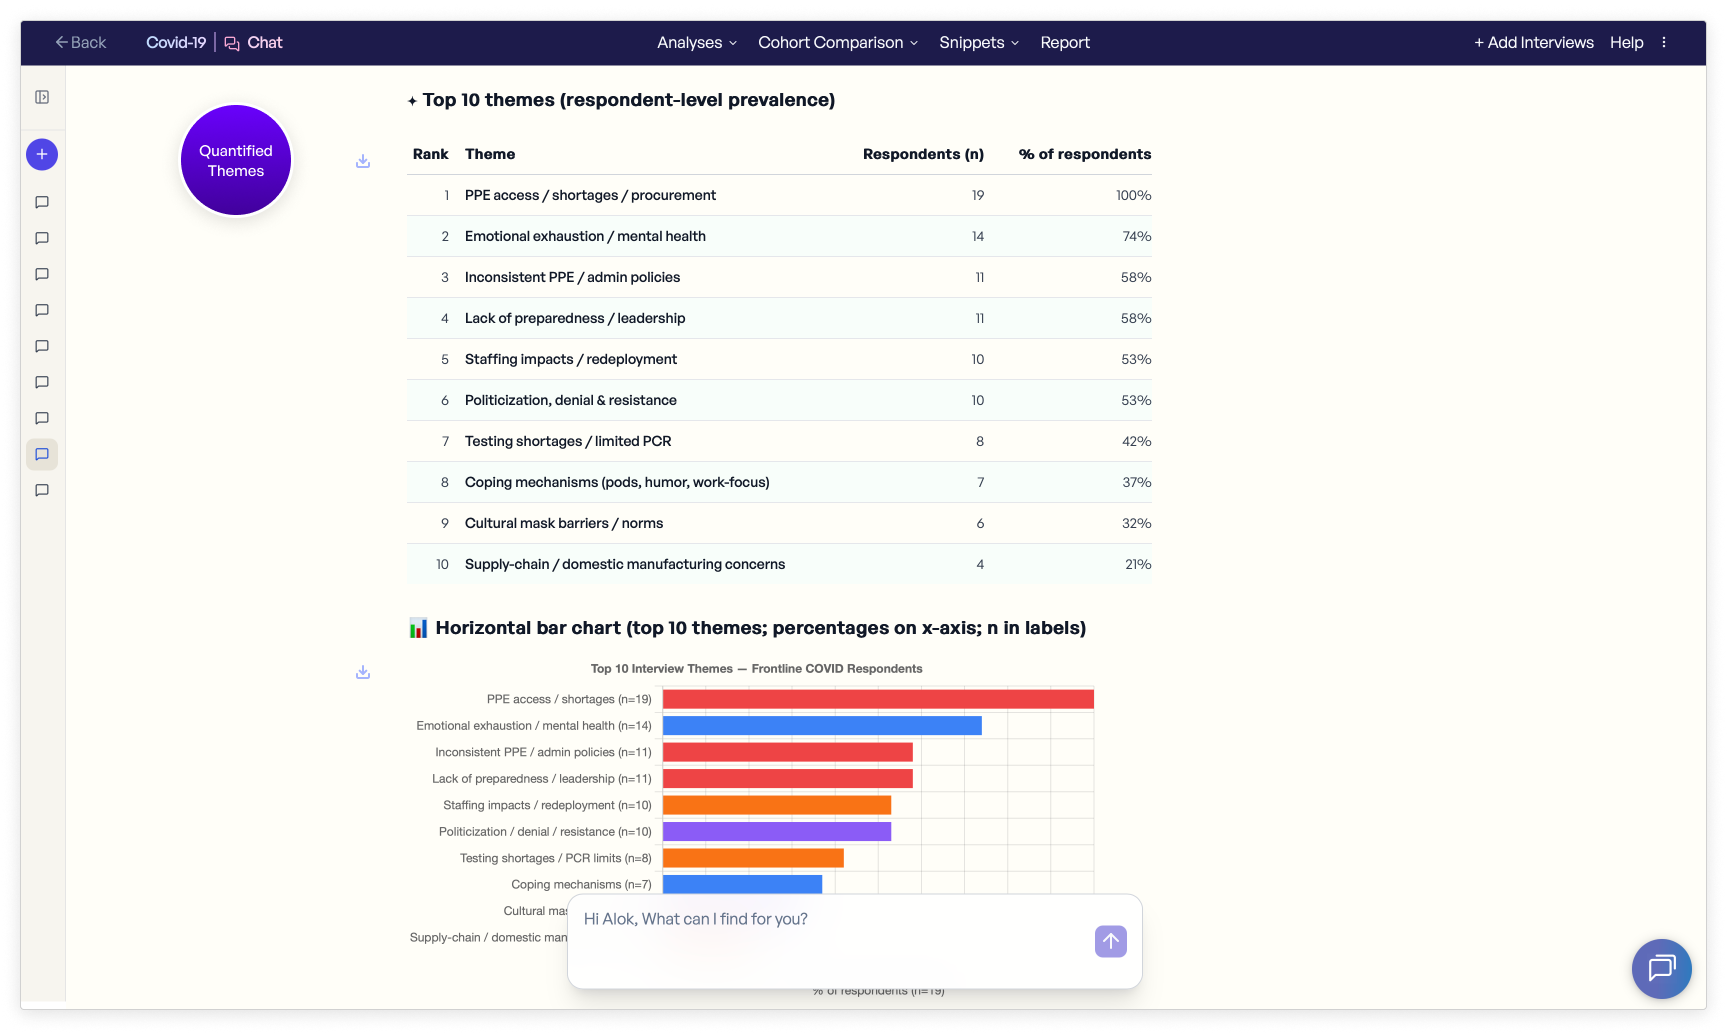Image resolution: width=1727 pixels, height=1034 pixels.
Task: Download the top 10 themes table
Action: (x=363, y=161)
